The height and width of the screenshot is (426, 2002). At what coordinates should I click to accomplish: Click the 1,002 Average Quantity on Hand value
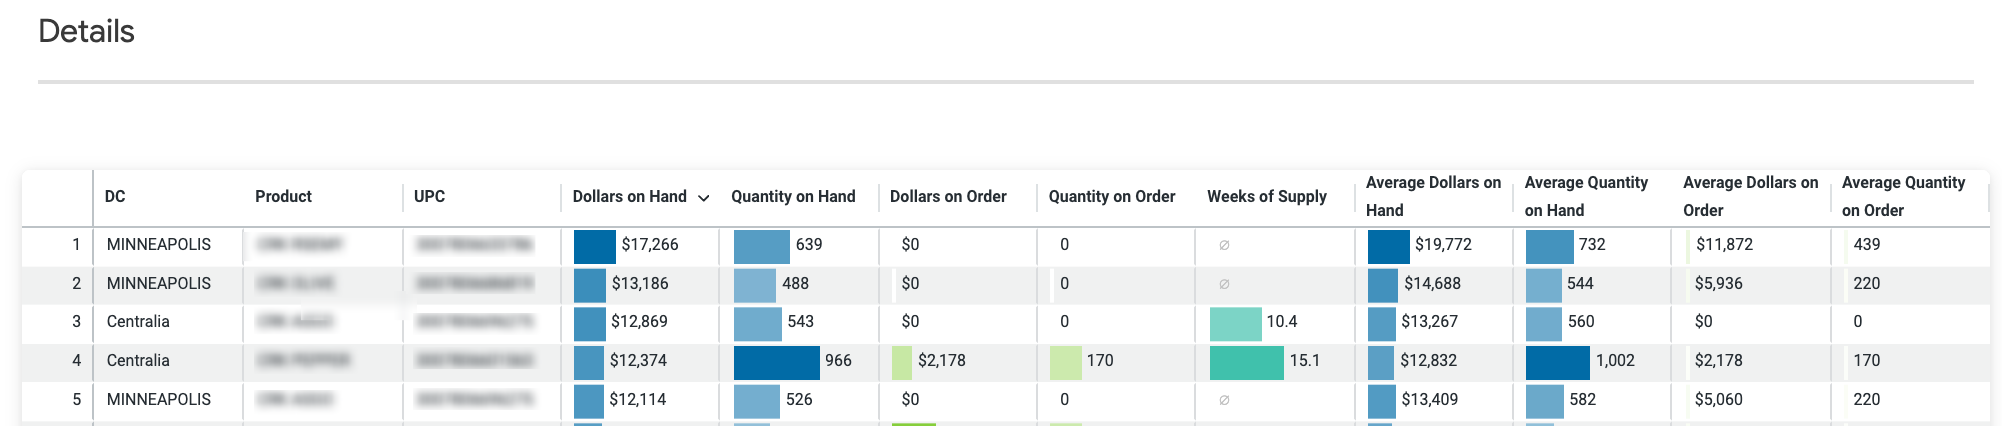[1615, 360]
